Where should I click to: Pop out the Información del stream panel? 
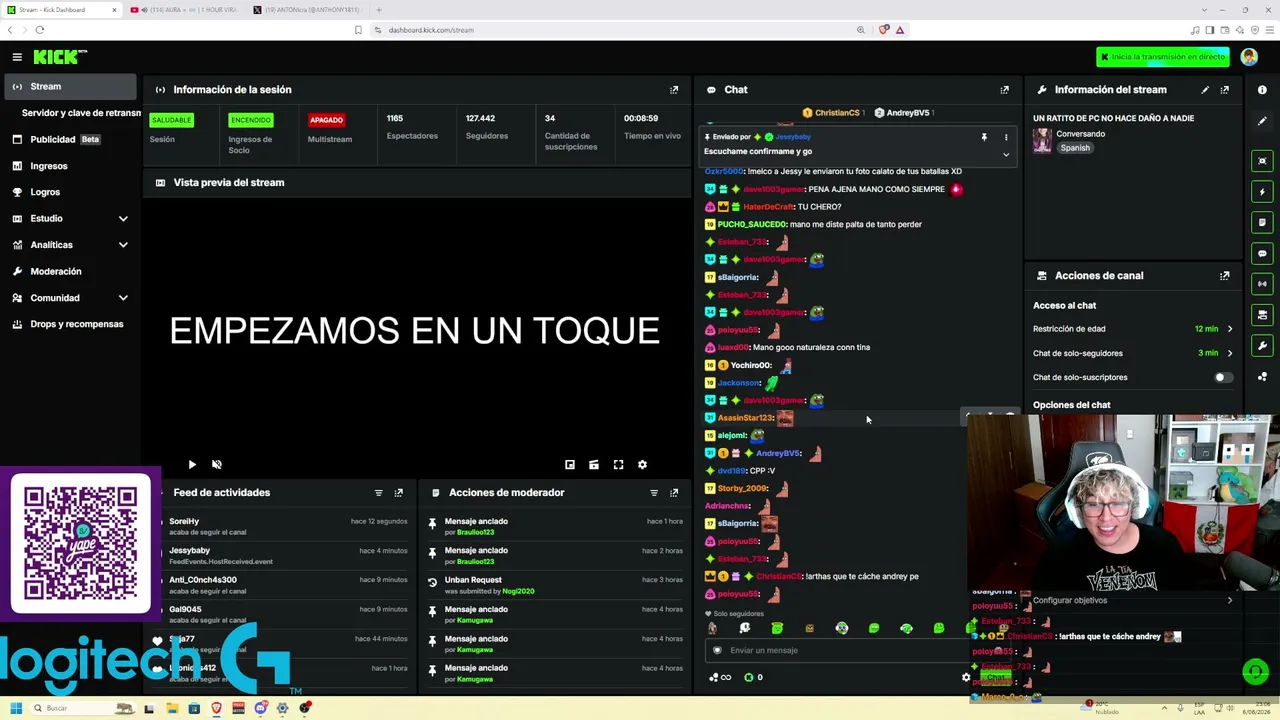[x=1225, y=90]
